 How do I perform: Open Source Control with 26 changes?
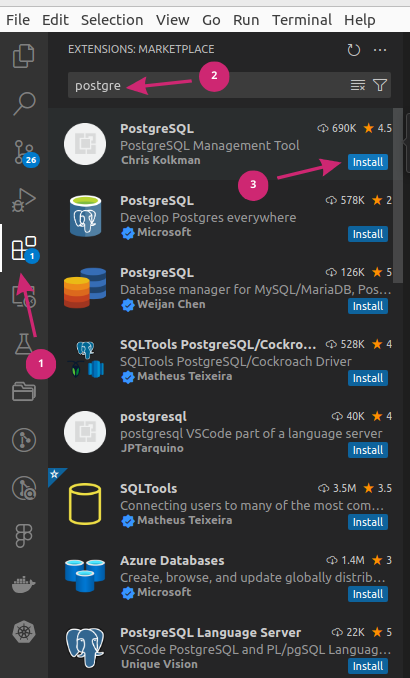tap(25, 152)
